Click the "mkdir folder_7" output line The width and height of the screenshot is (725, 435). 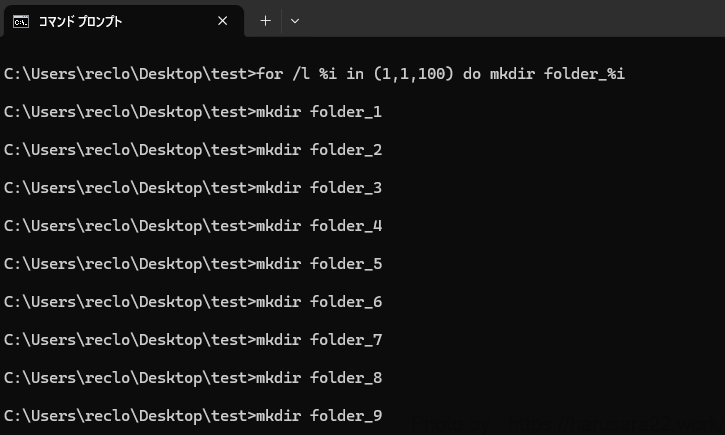pos(319,340)
